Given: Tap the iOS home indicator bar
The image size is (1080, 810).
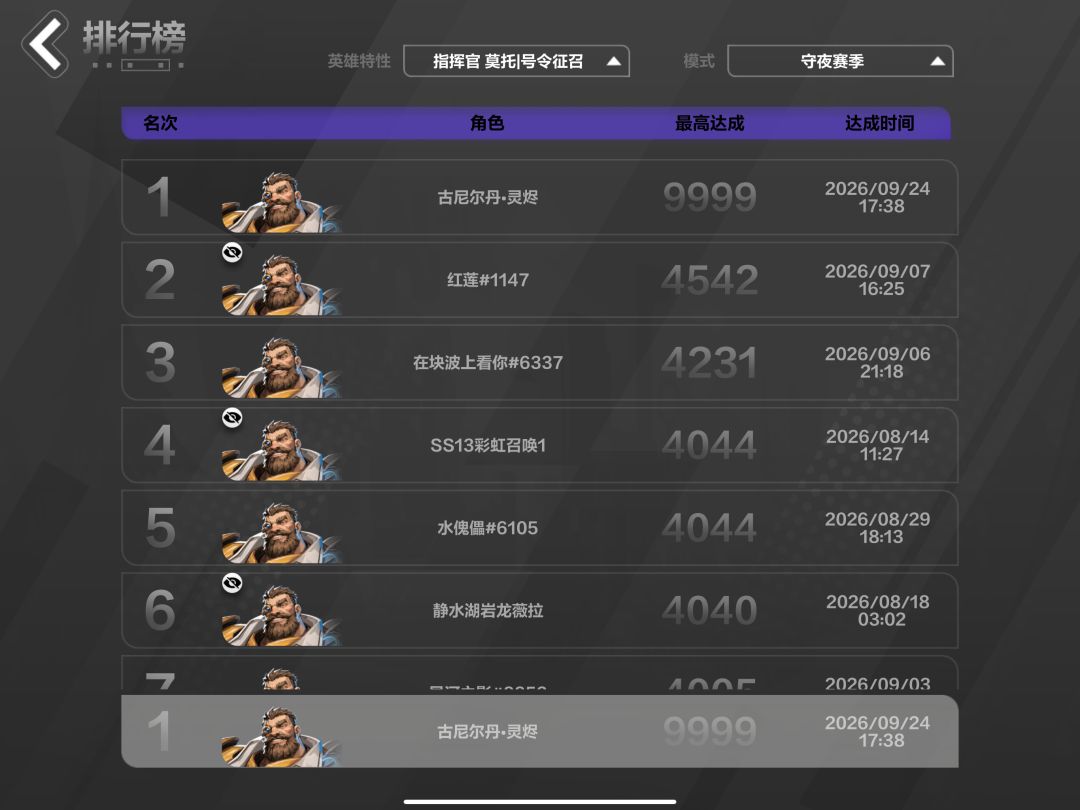Looking at the screenshot, I should pyautogui.click(x=540, y=802).
